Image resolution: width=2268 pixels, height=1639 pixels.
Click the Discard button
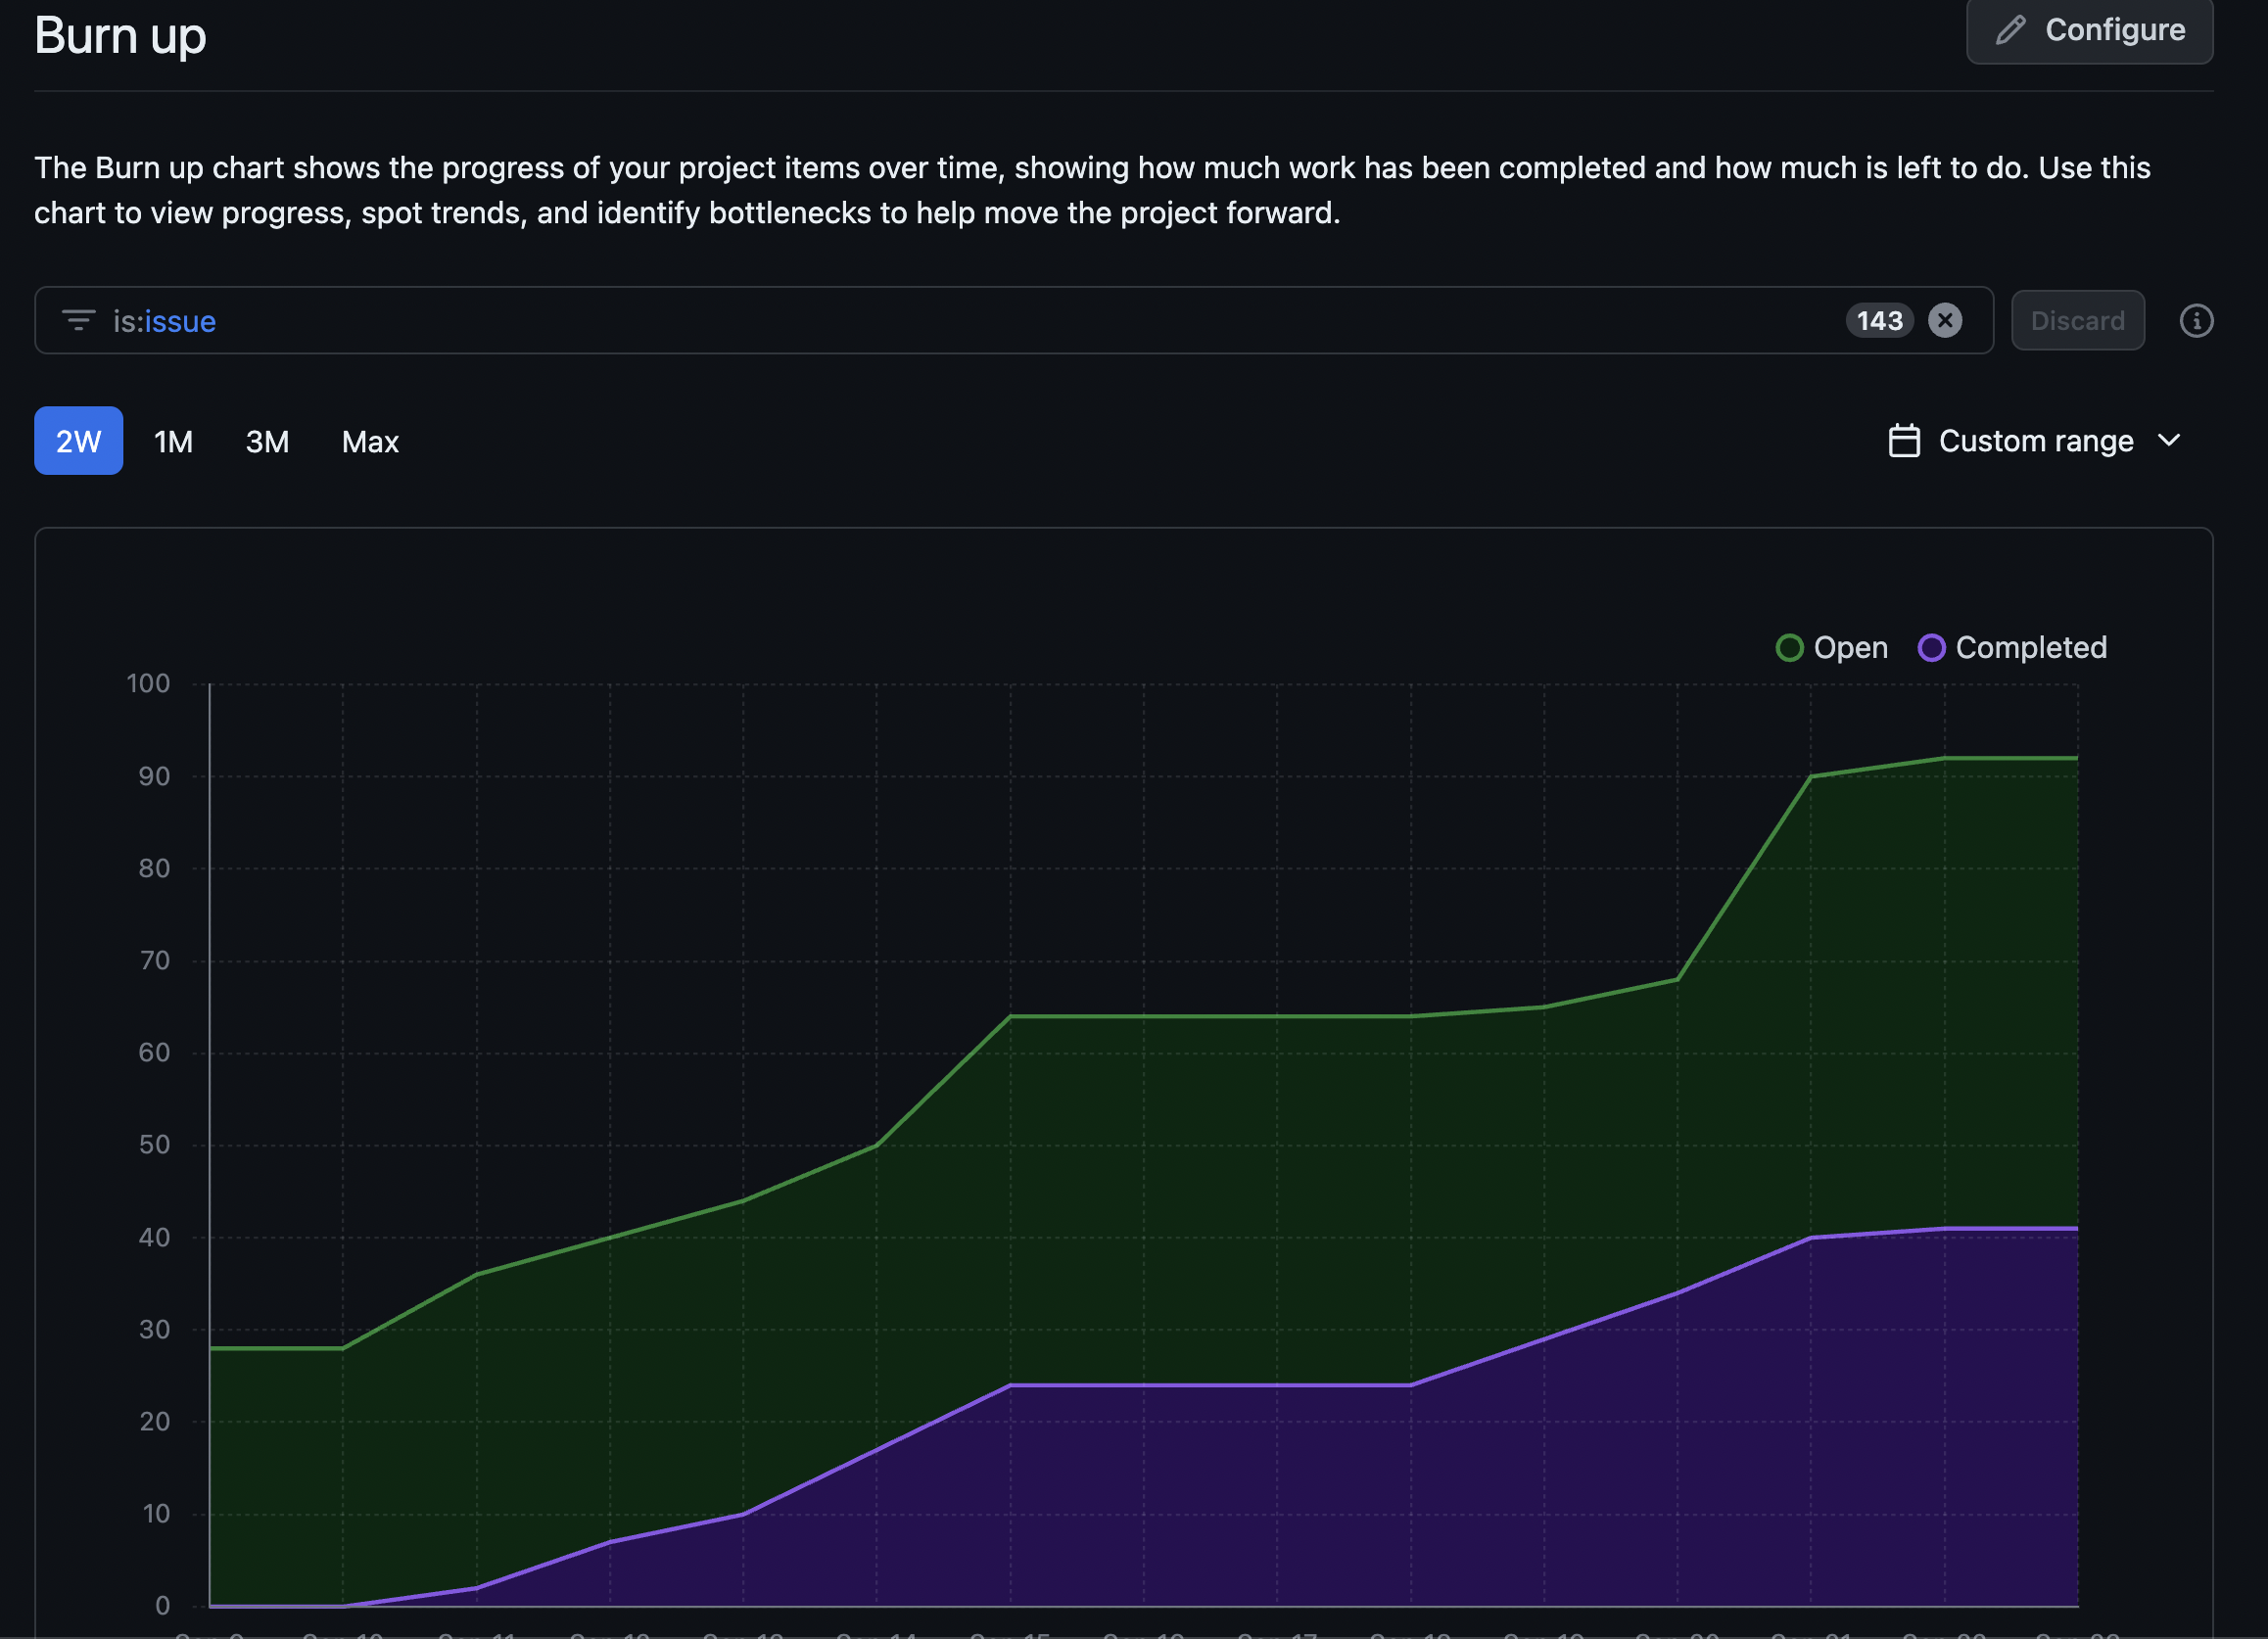pos(2078,320)
